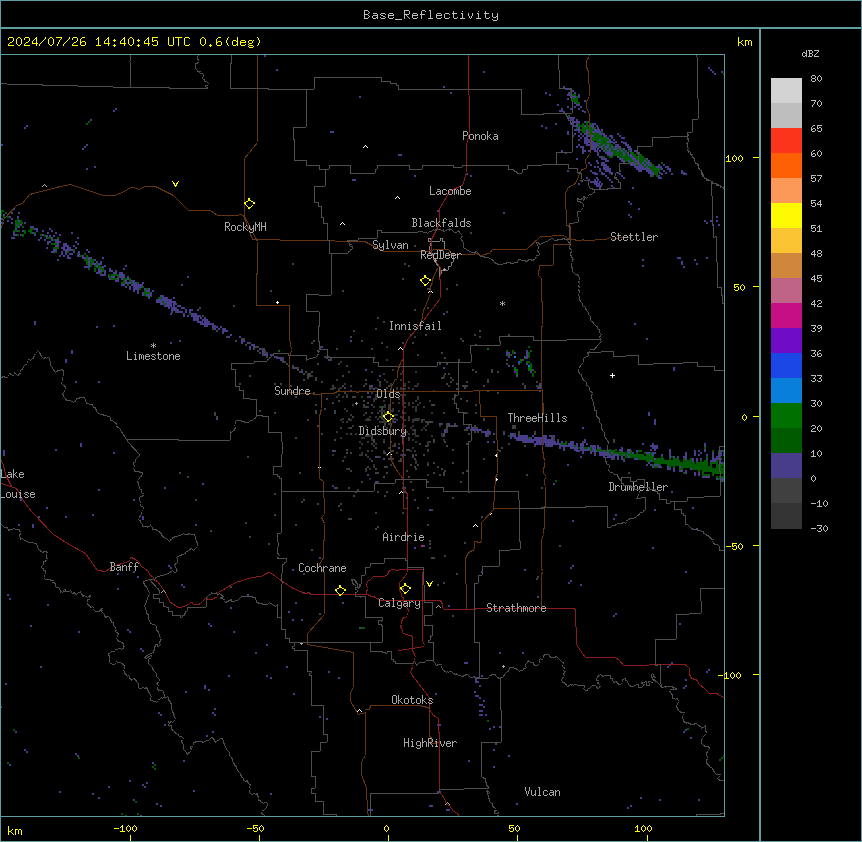The width and height of the screenshot is (862, 842).
Task: Click the RedDeer city label
Action: (440, 255)
